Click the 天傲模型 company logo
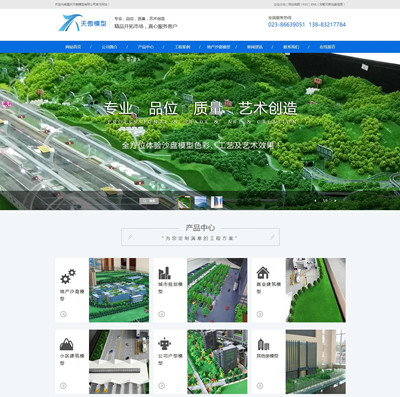400x397 pixels. point(83,23)
